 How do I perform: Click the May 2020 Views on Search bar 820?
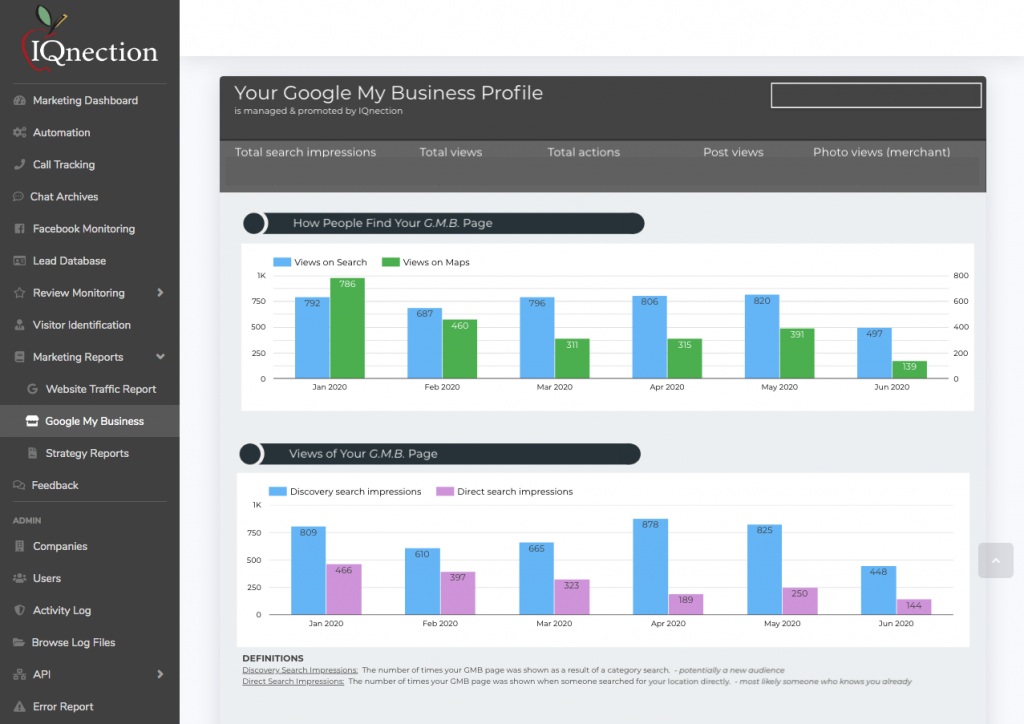(762, 336)
